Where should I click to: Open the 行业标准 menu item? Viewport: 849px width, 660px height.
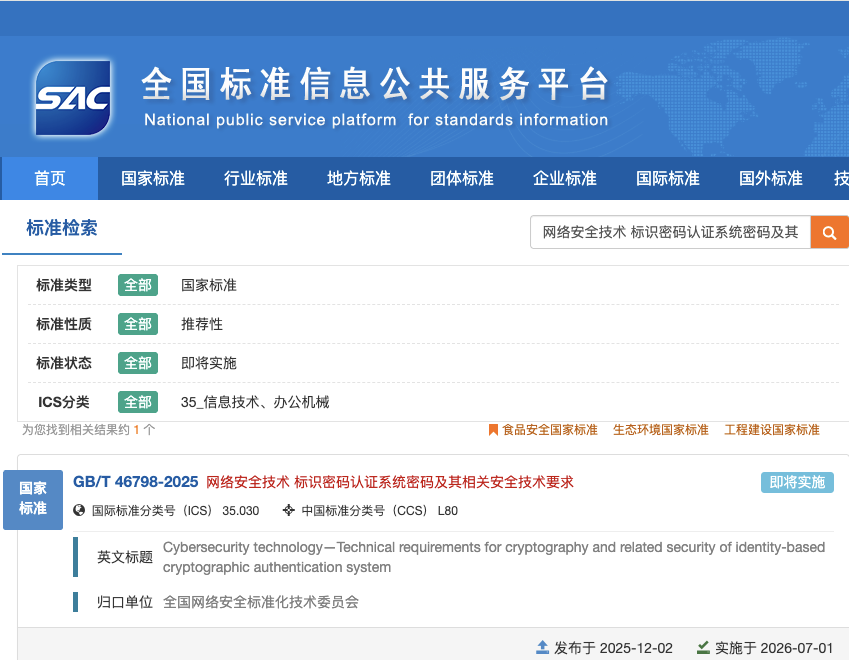[256, 179]
